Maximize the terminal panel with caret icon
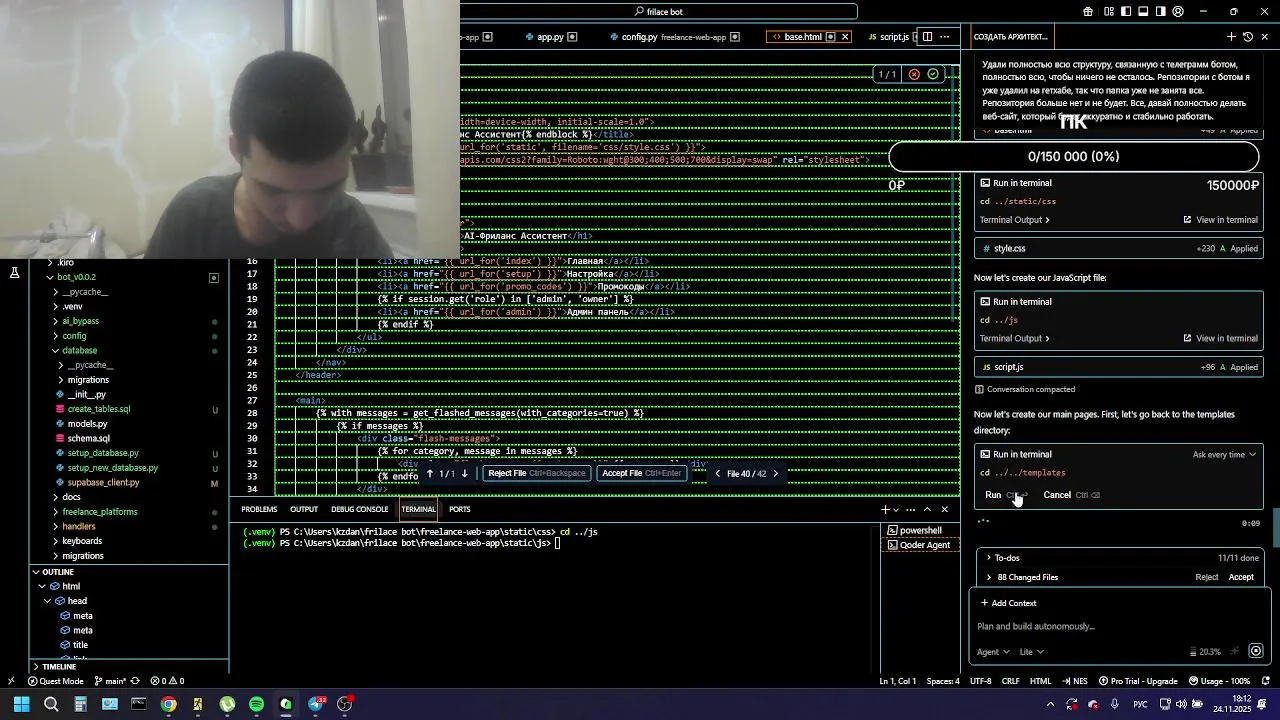 [927, 510]
